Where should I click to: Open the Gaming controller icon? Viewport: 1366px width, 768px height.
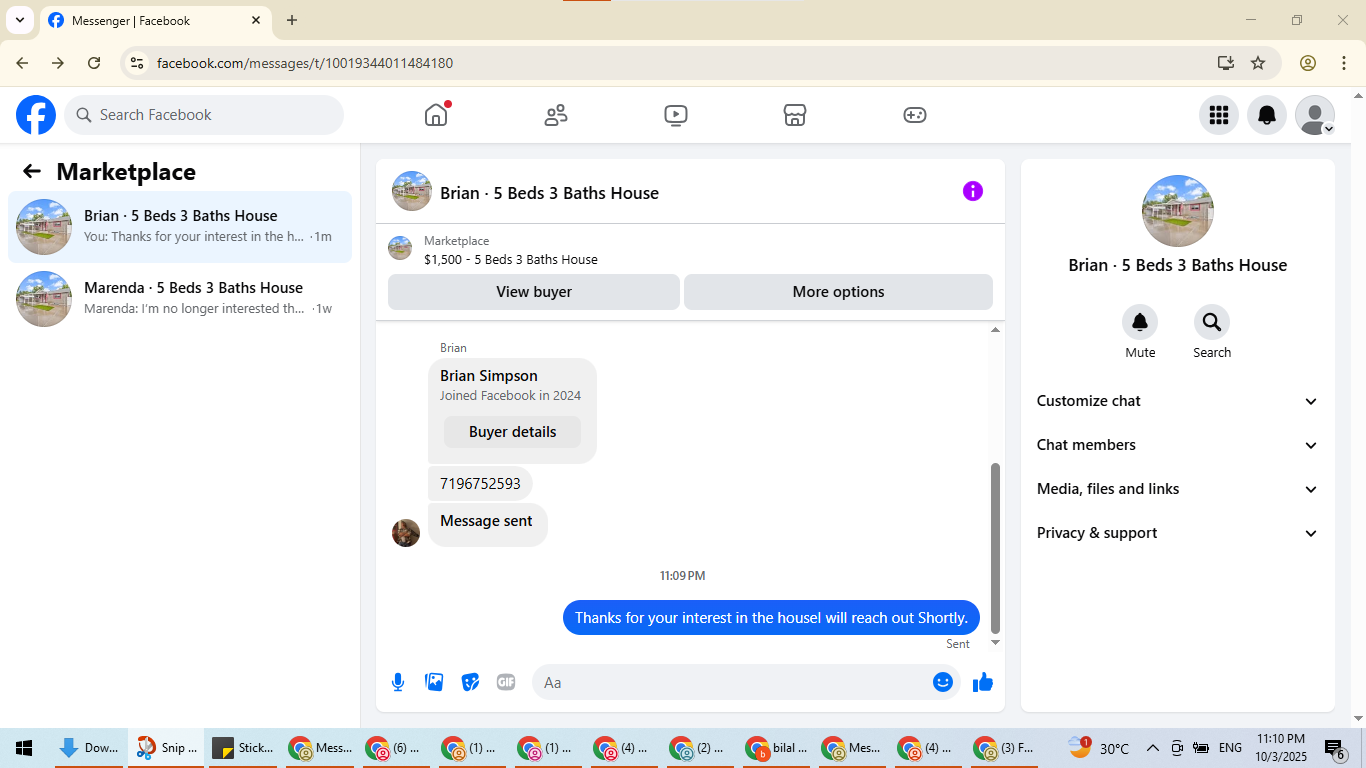coord(915,115)
